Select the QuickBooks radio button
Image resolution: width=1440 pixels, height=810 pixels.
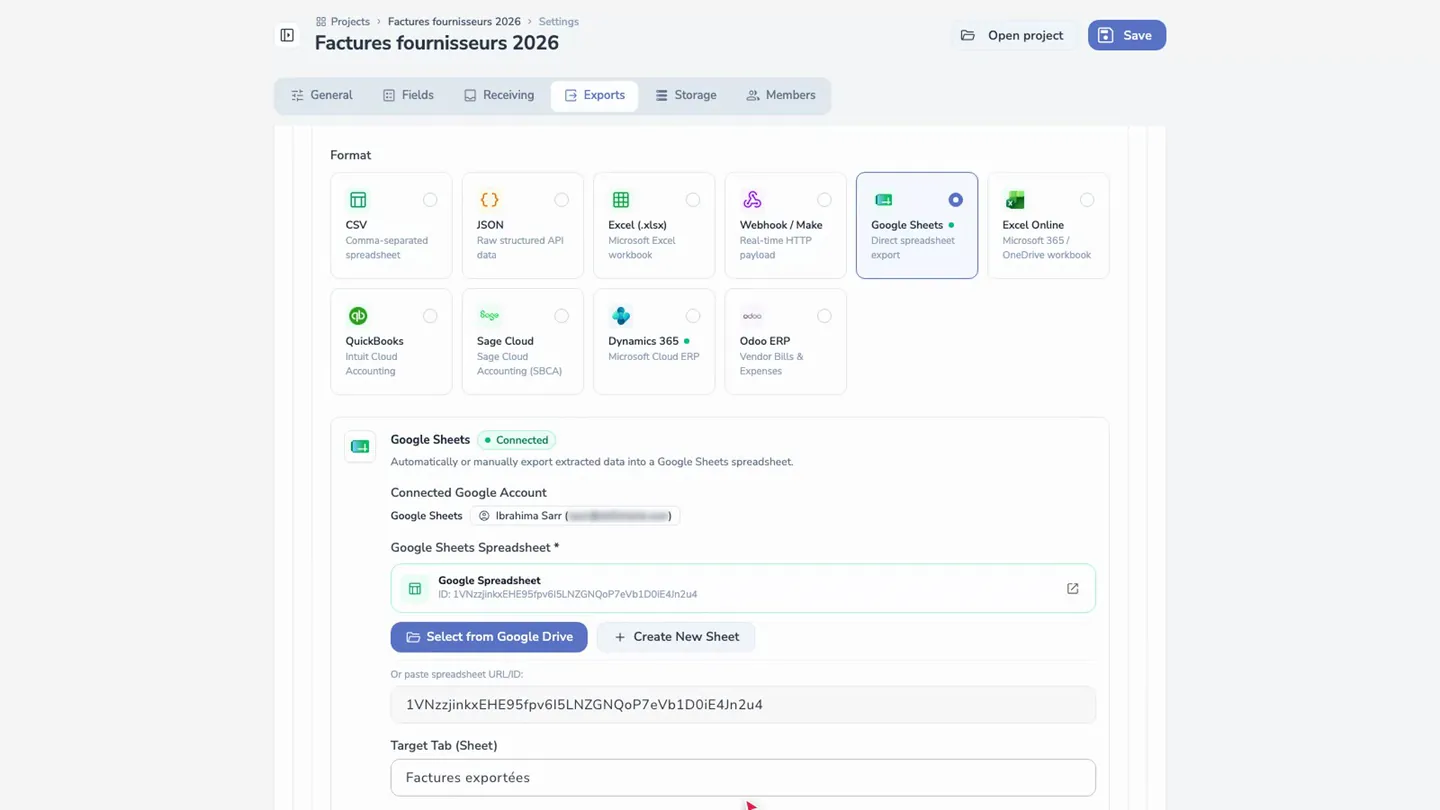tap(430, 316)
